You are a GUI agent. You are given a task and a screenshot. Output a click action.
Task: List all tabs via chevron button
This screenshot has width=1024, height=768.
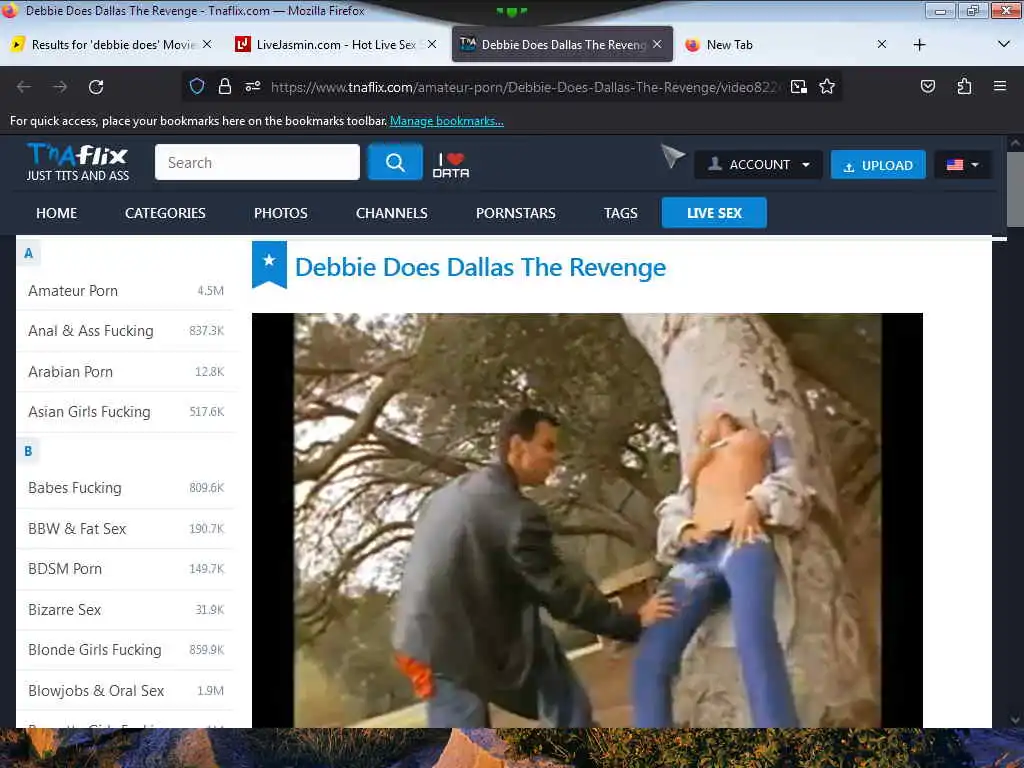pyautogui.click(x=1004, y=44)
